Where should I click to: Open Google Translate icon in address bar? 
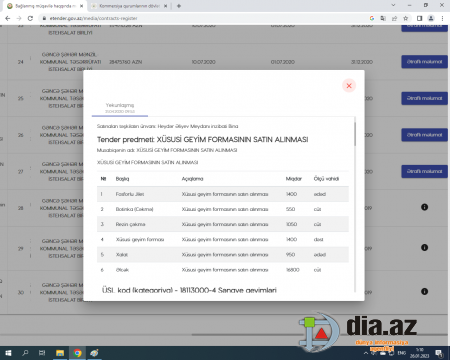(x=383, y=18)
